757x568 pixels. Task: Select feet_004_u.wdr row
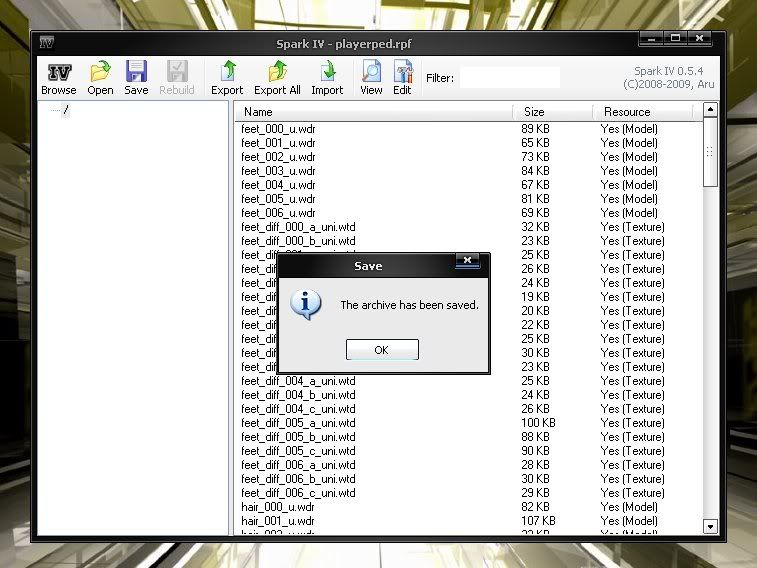point(278,185)
